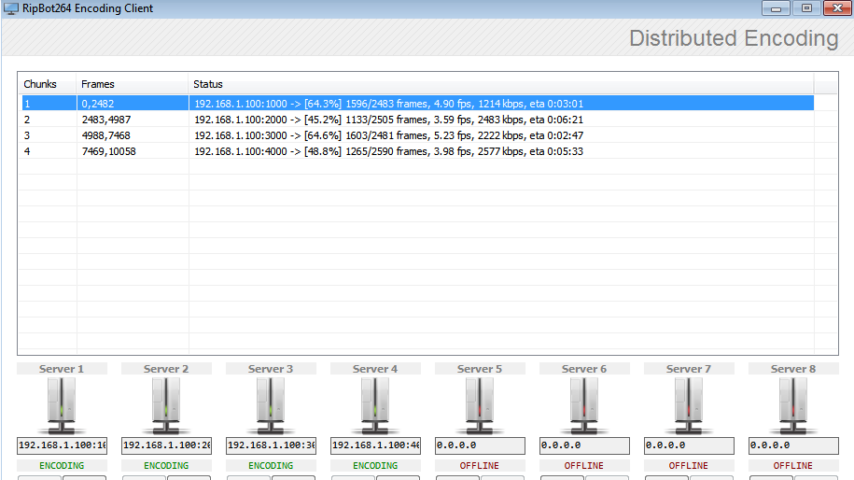Click the Server 6 offline computer icon
The width and height of the screenshot is (854, 480).
click(584, 406)
